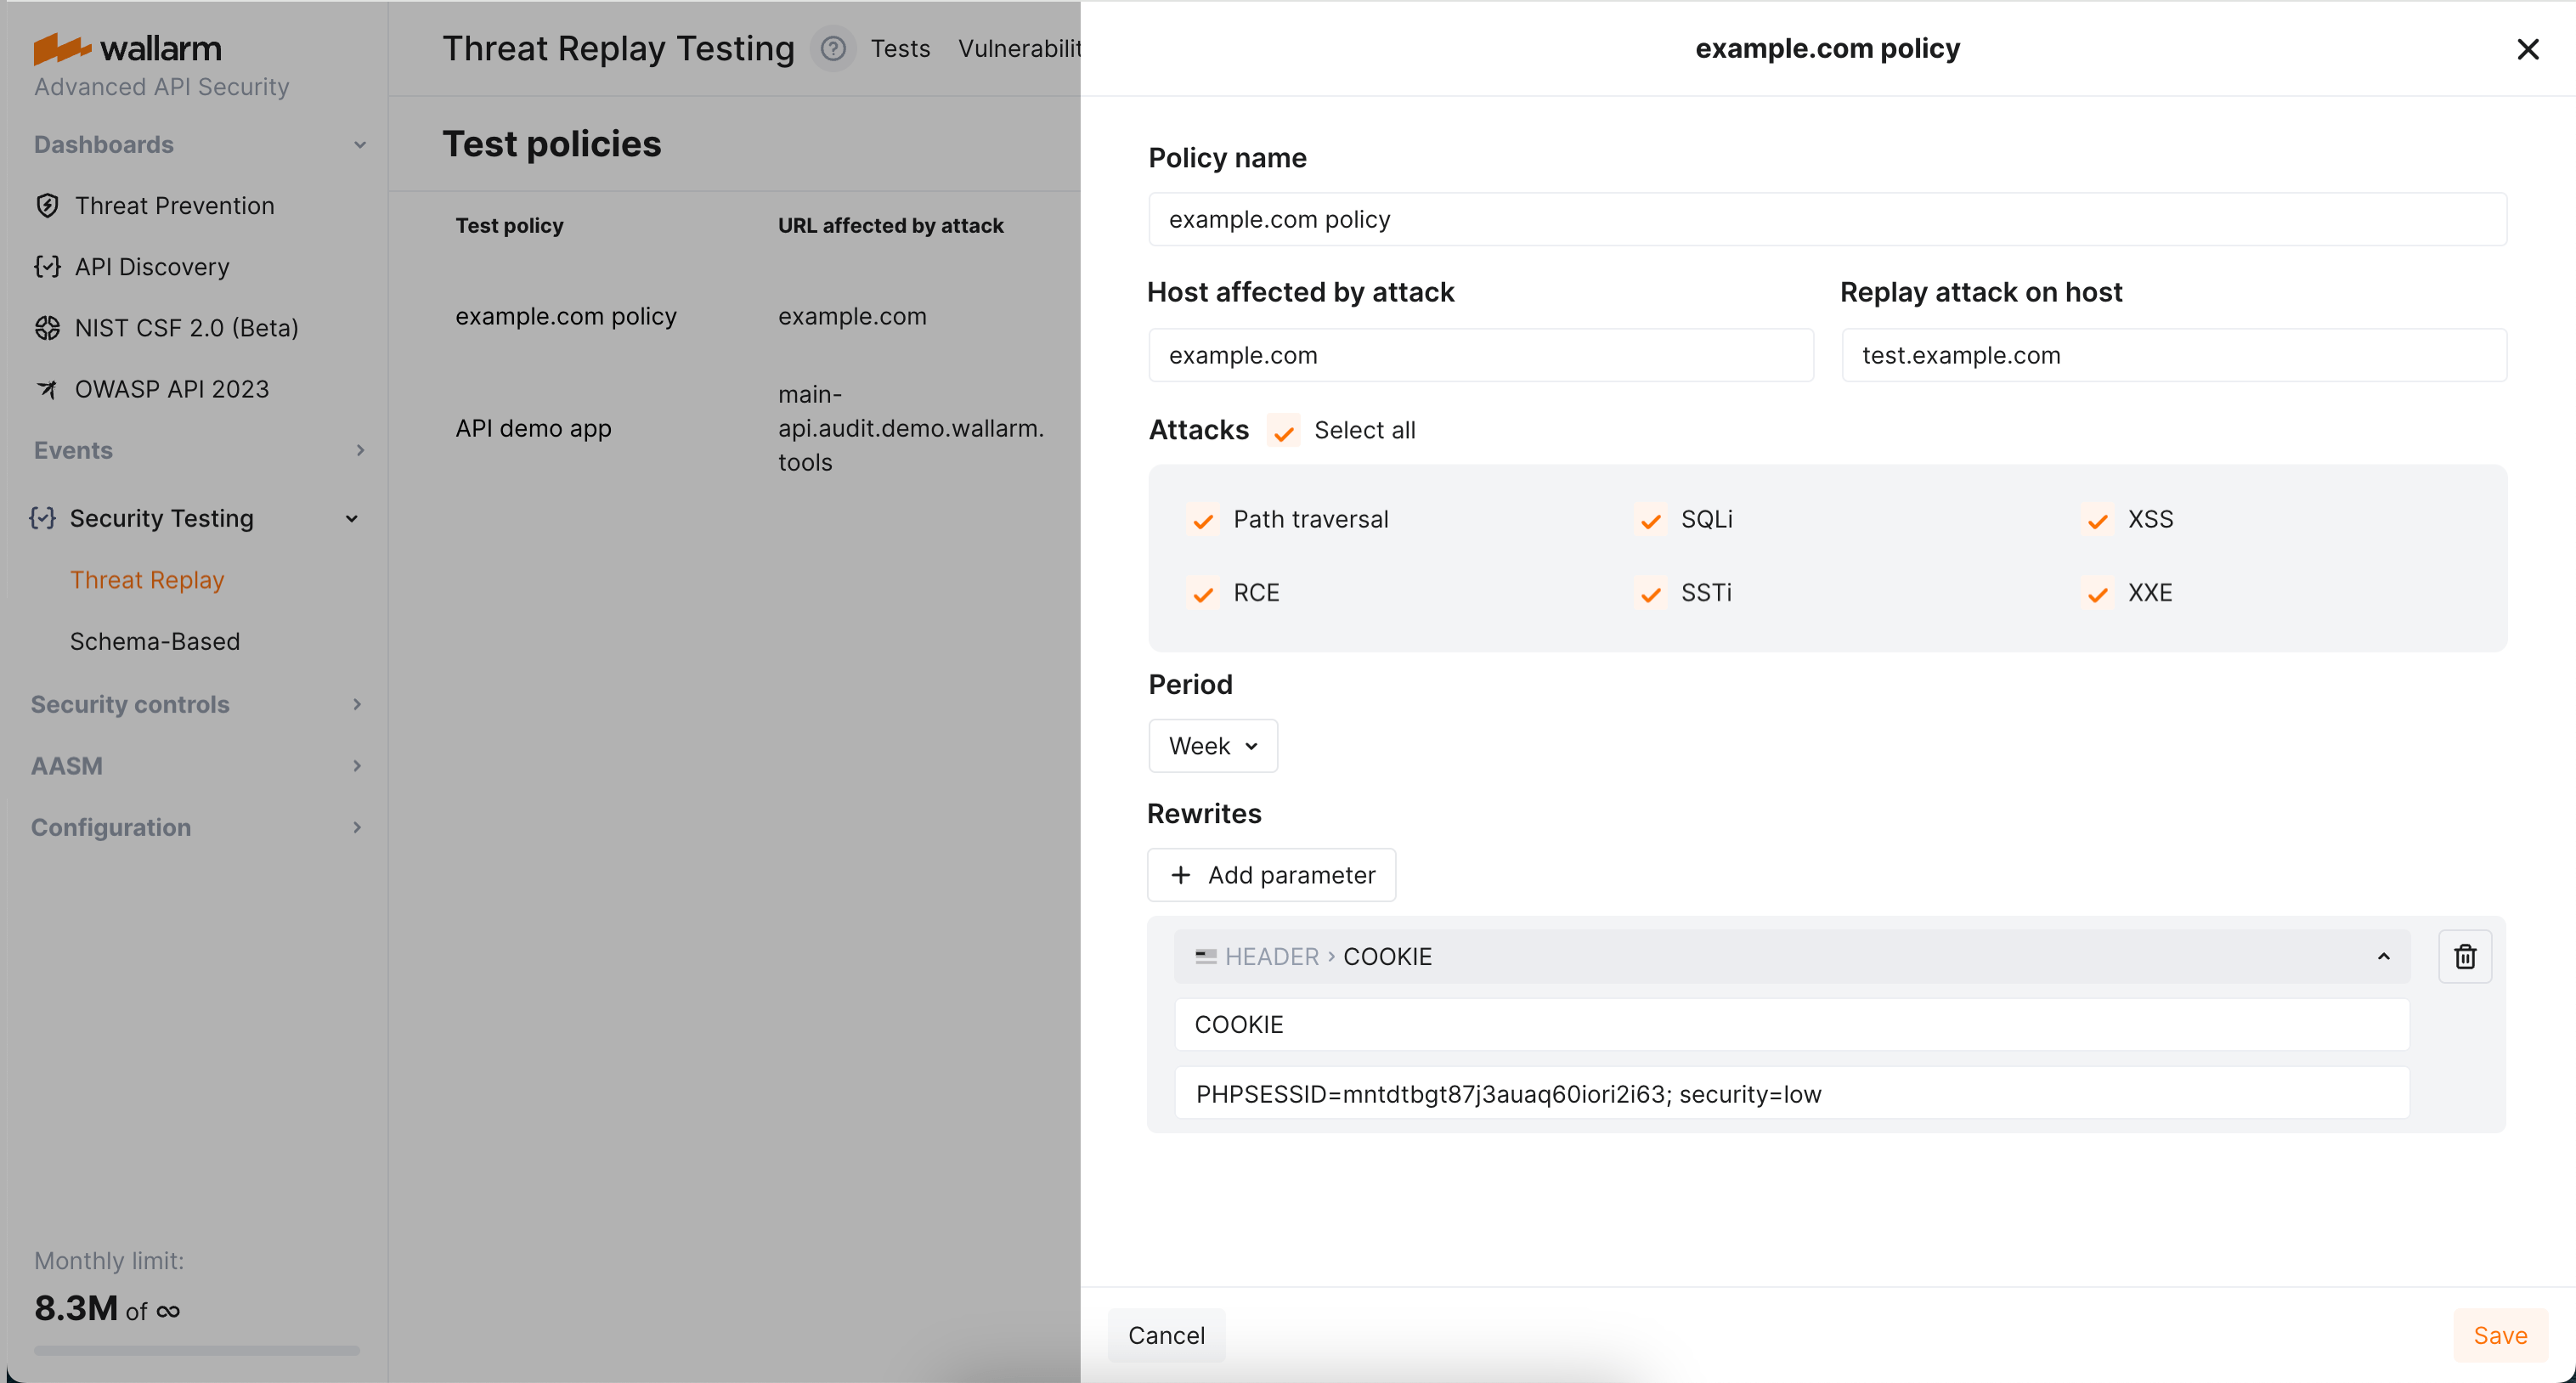Click the monthly limit progress bar
2576x1383 pixels.
(195, 1350)
